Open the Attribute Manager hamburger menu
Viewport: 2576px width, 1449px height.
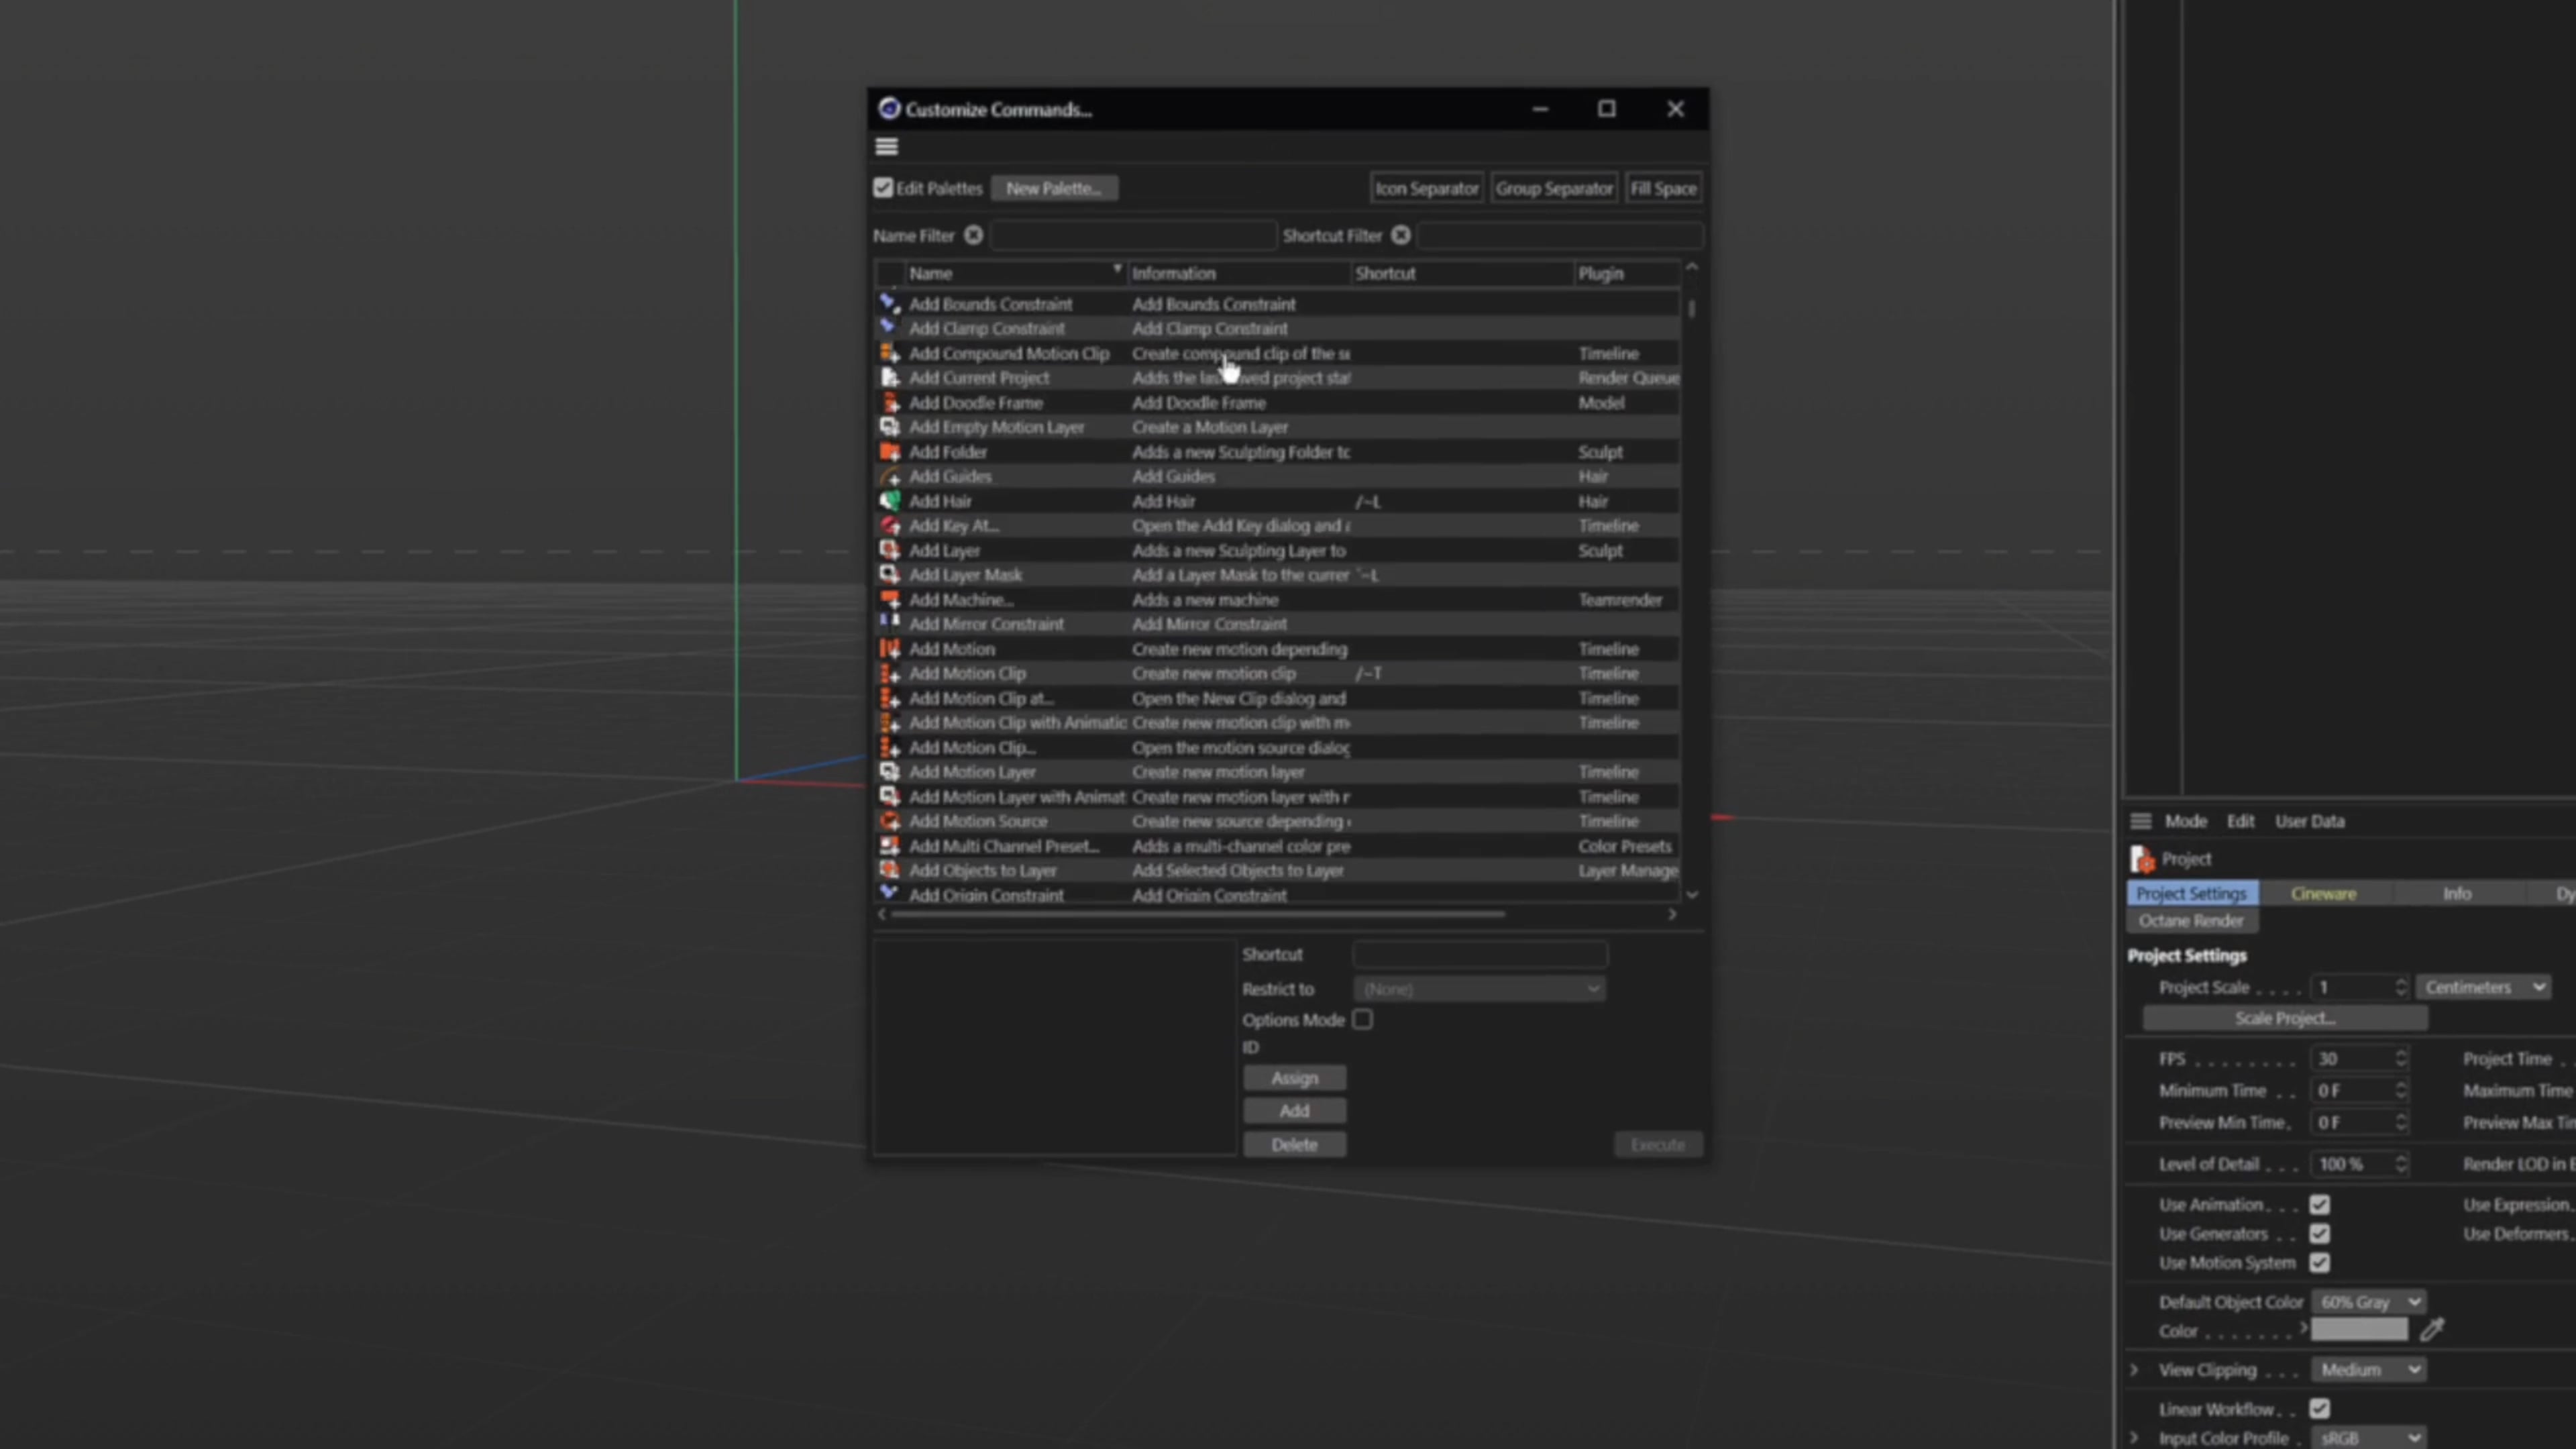2140,821
